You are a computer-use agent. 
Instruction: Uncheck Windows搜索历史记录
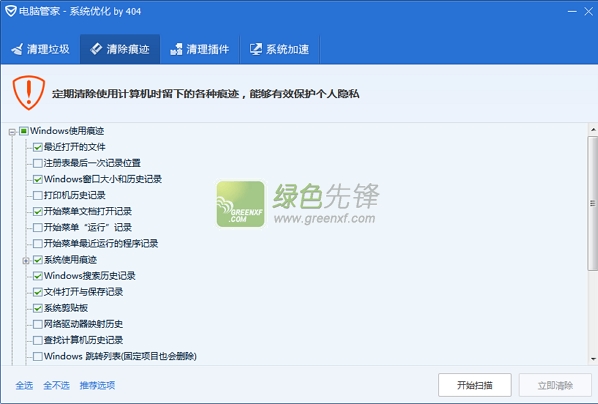[x=37, y=276]
